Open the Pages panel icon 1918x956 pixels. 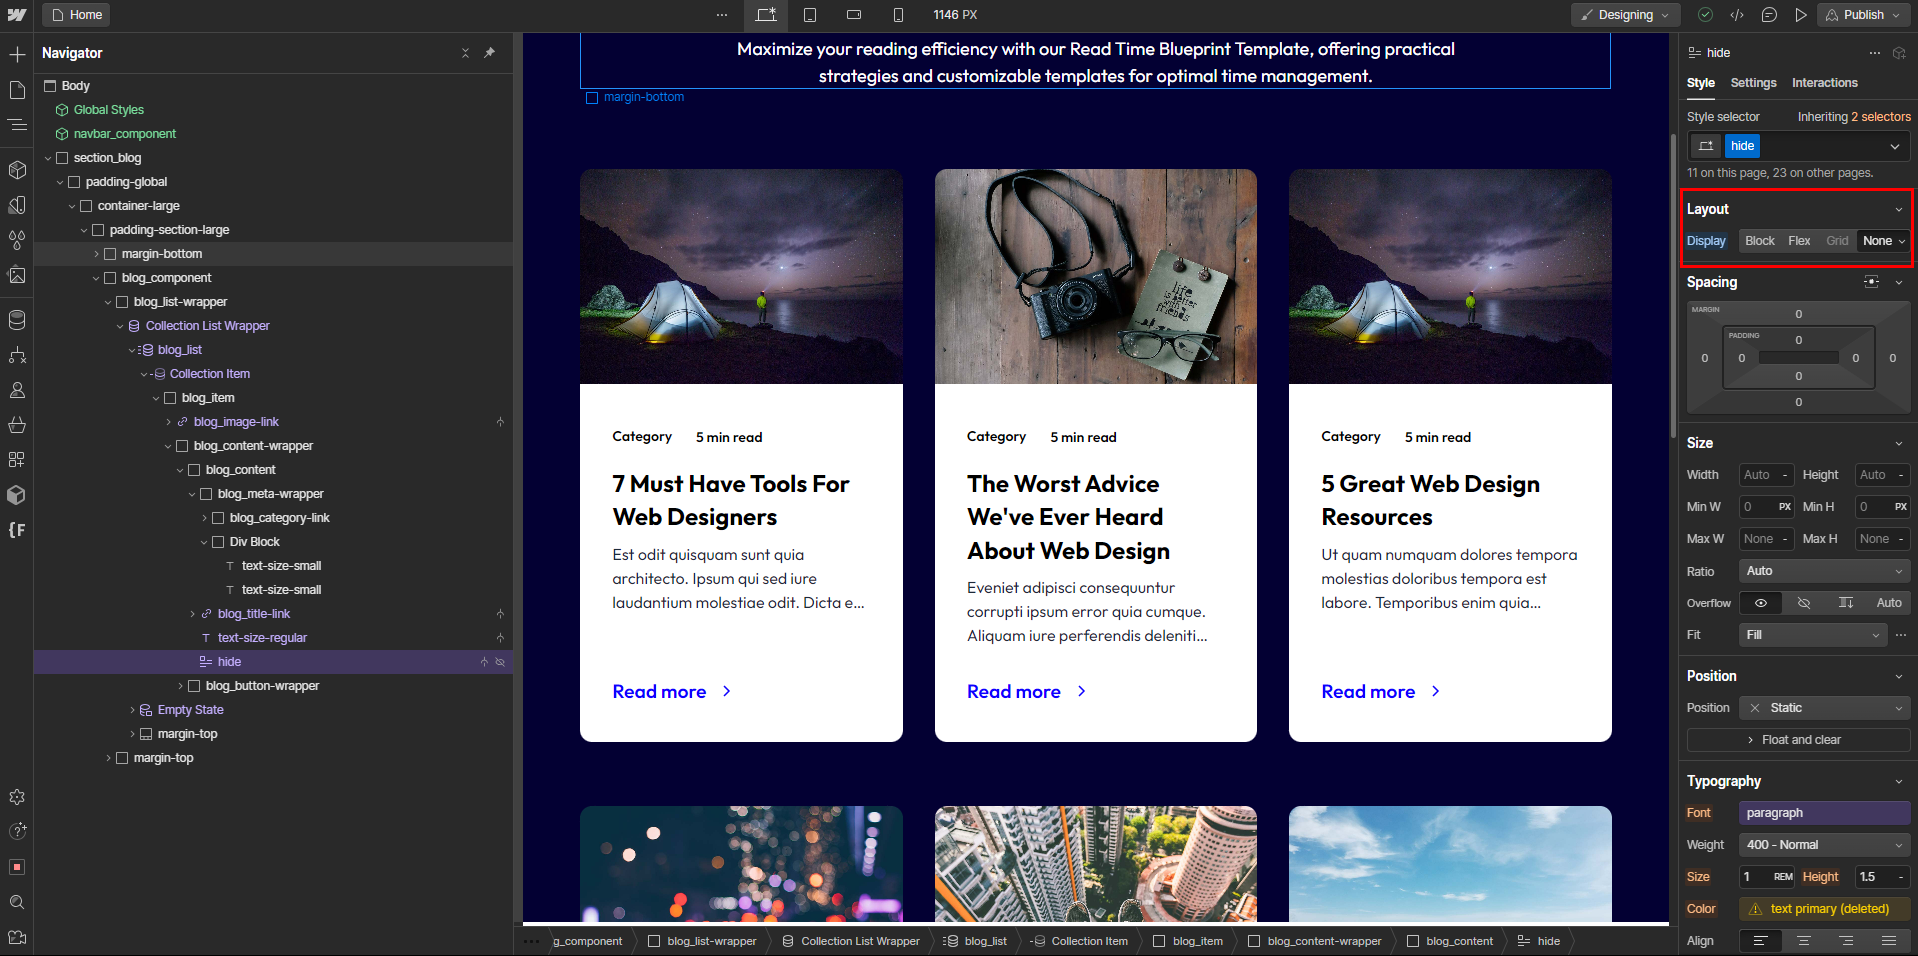17,90
